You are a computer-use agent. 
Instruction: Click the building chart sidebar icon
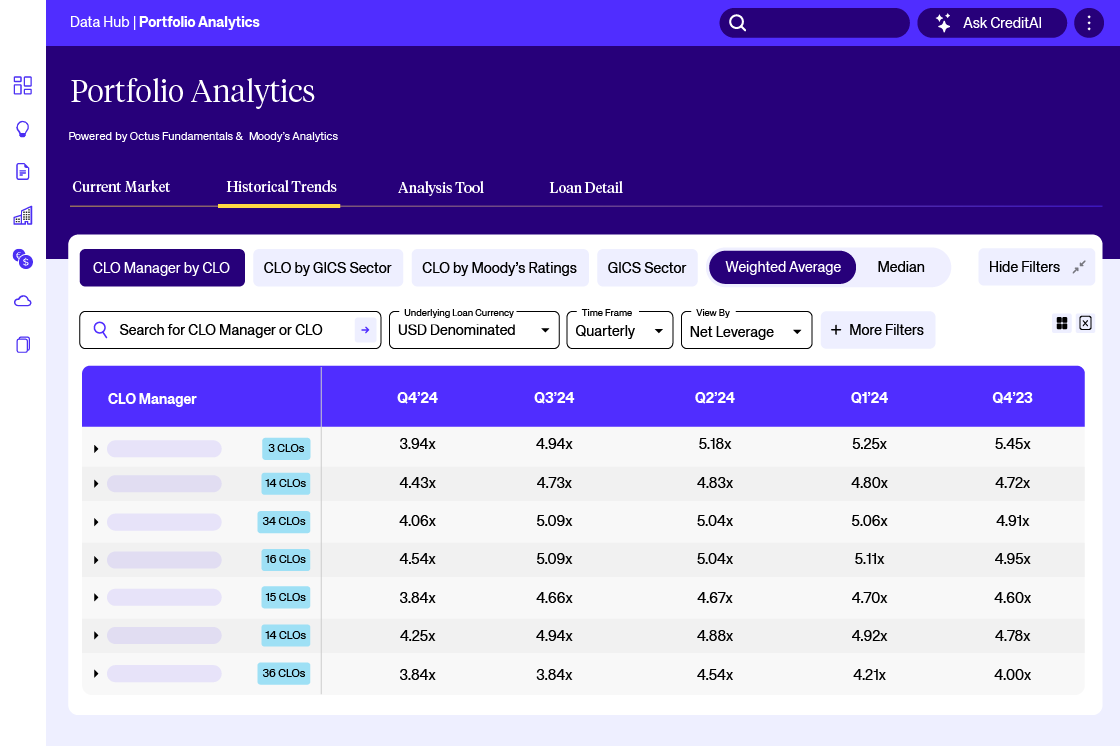[x=23, y=216]
